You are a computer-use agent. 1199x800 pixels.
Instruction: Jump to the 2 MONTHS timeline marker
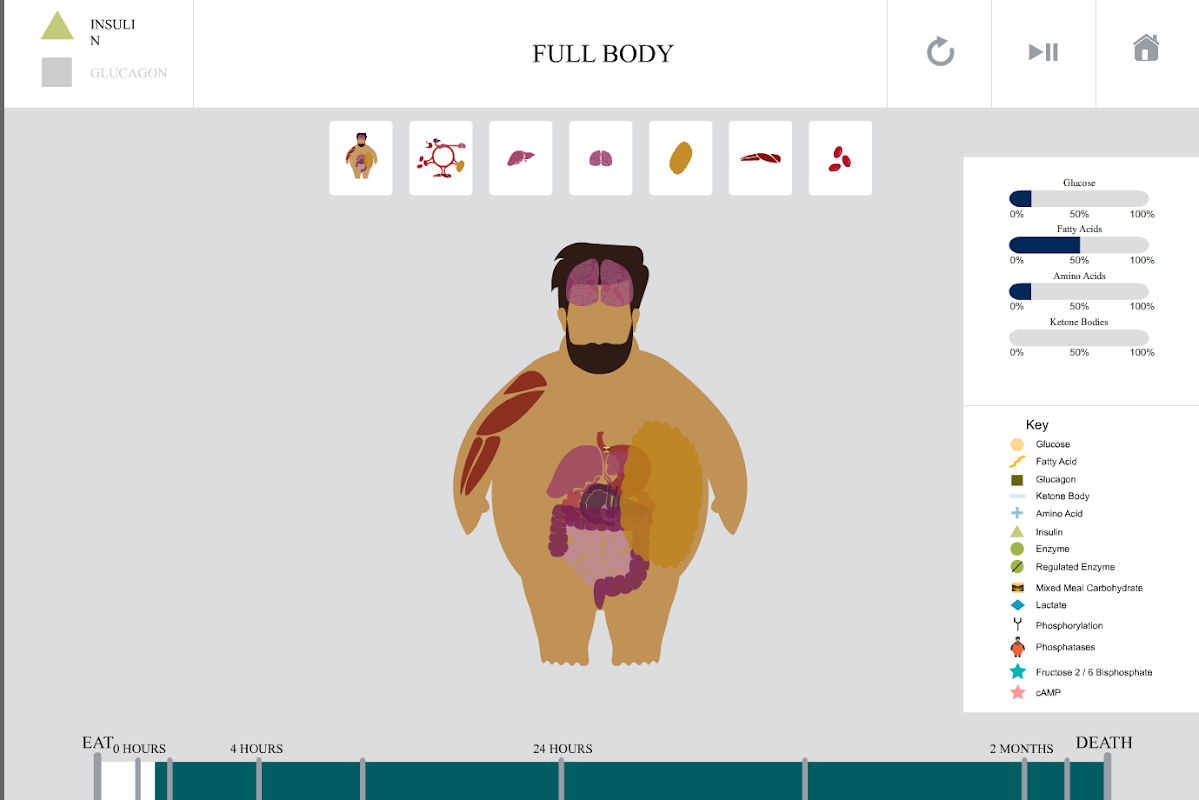(x=1024, y=779)
